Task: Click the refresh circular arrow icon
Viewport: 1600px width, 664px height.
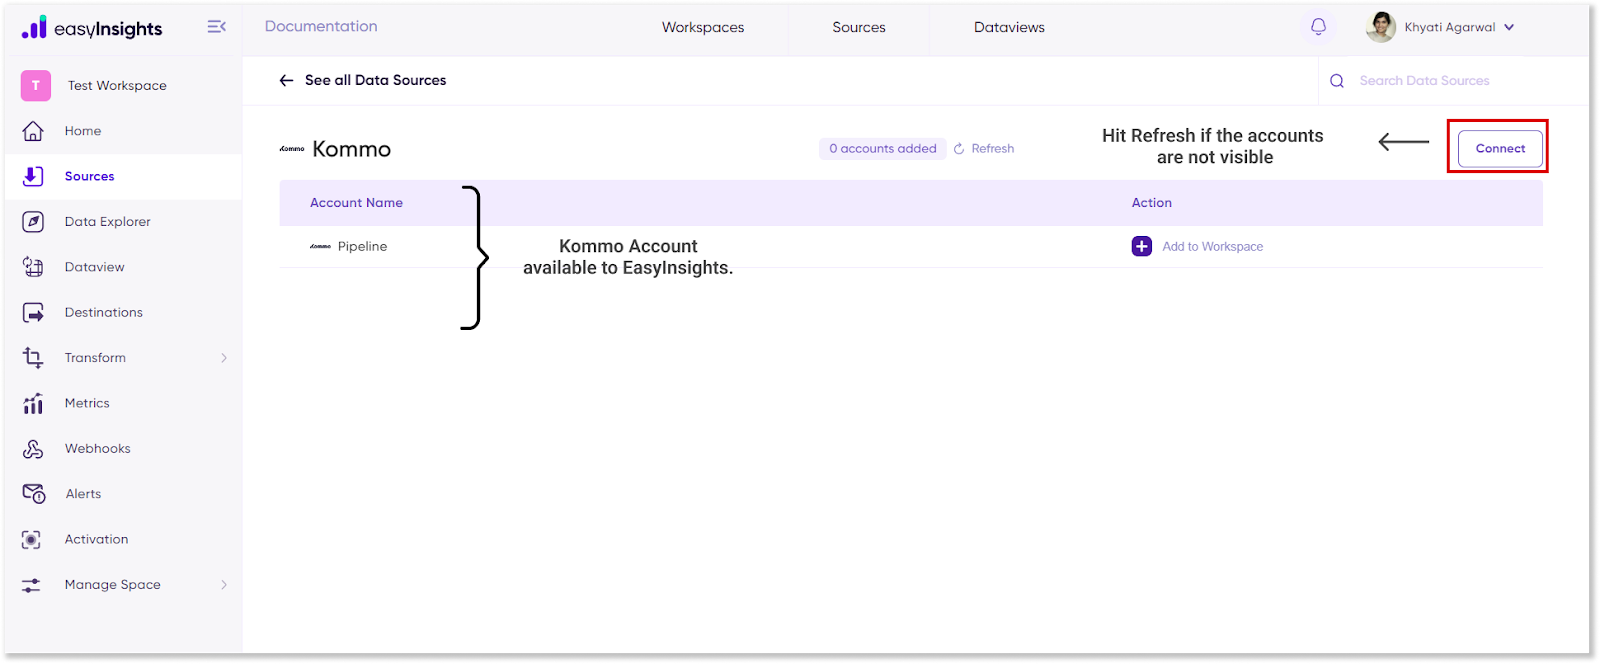Action: click(959, 149)
